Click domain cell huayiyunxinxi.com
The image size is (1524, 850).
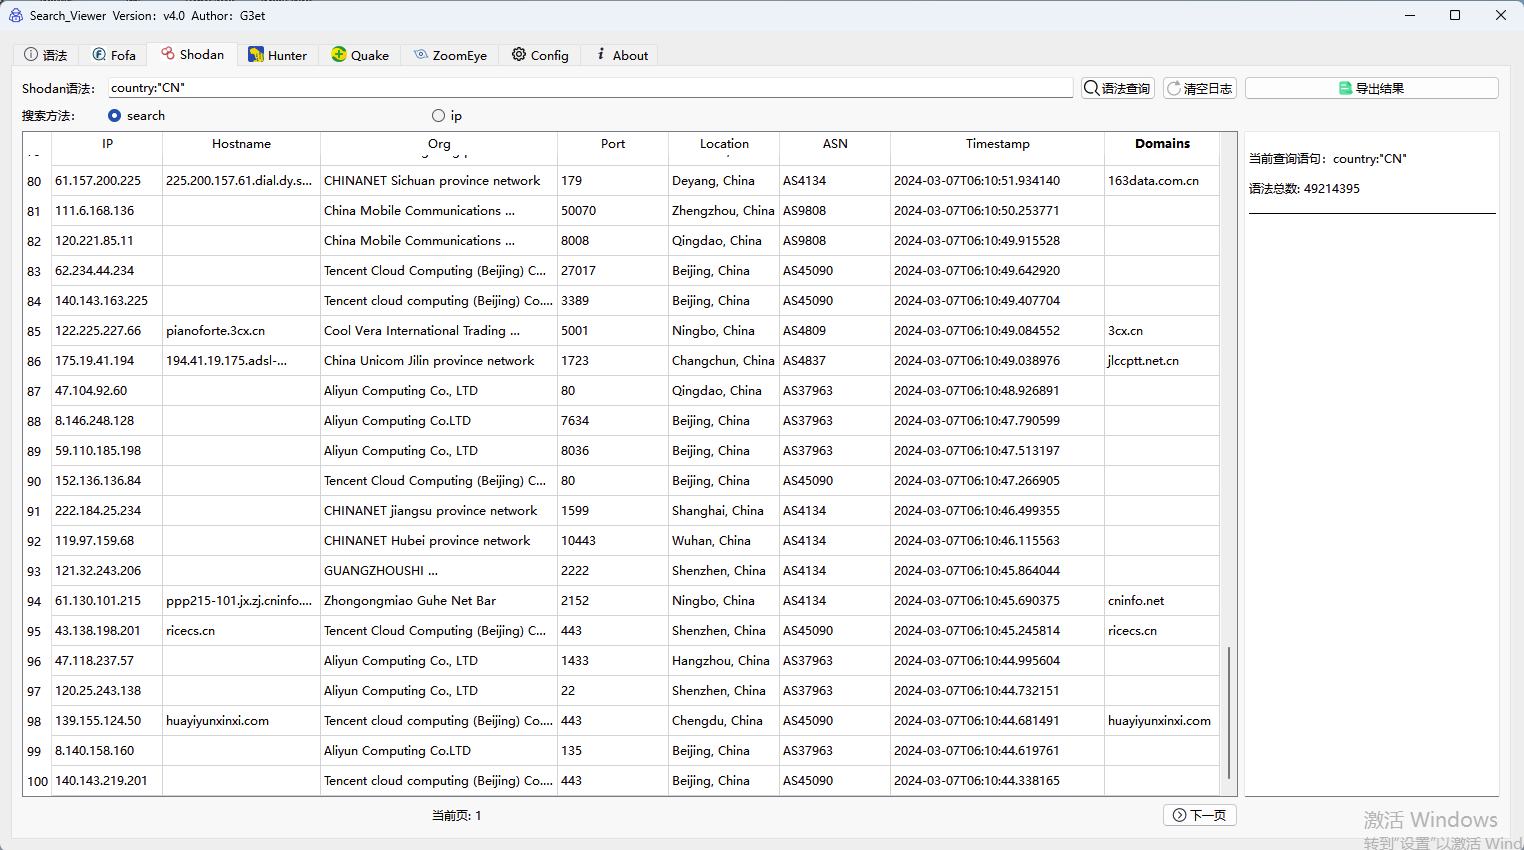tap(1162, 721)
